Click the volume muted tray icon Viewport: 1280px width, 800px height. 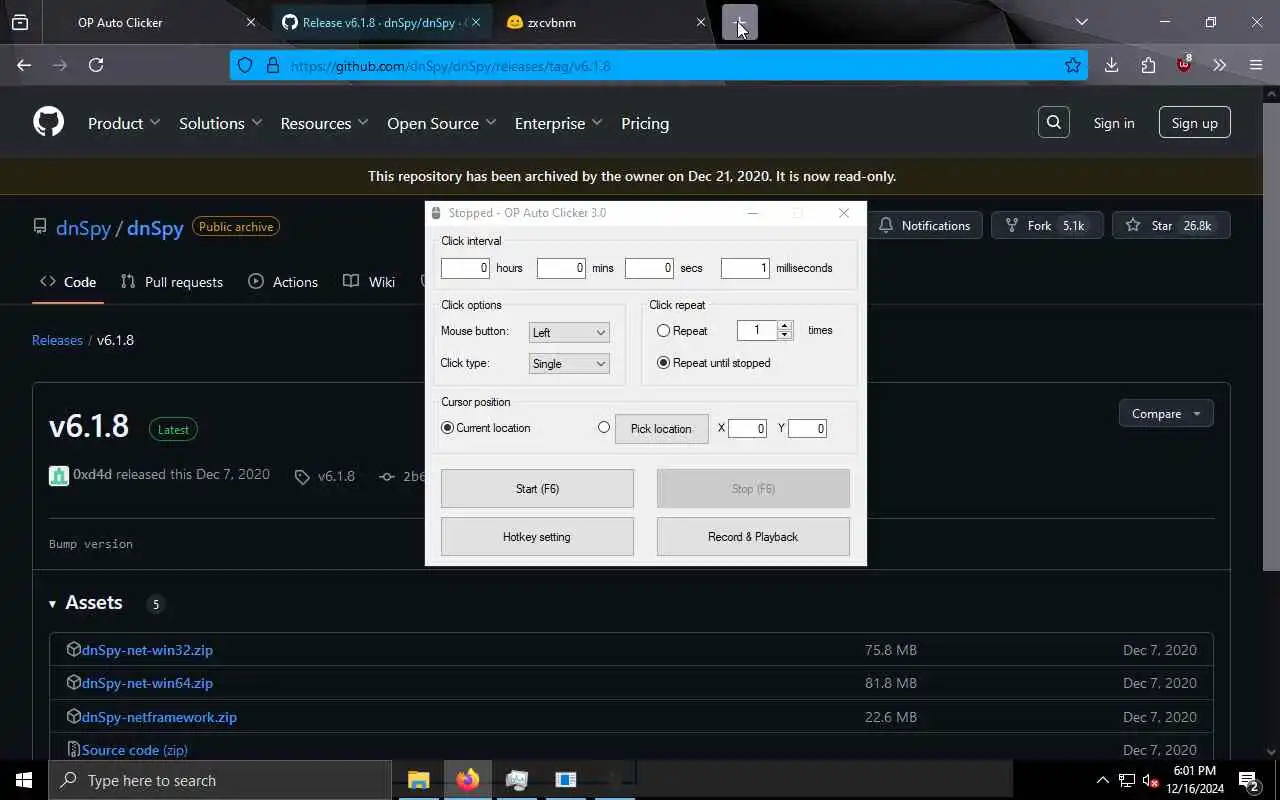[1150, 780]
